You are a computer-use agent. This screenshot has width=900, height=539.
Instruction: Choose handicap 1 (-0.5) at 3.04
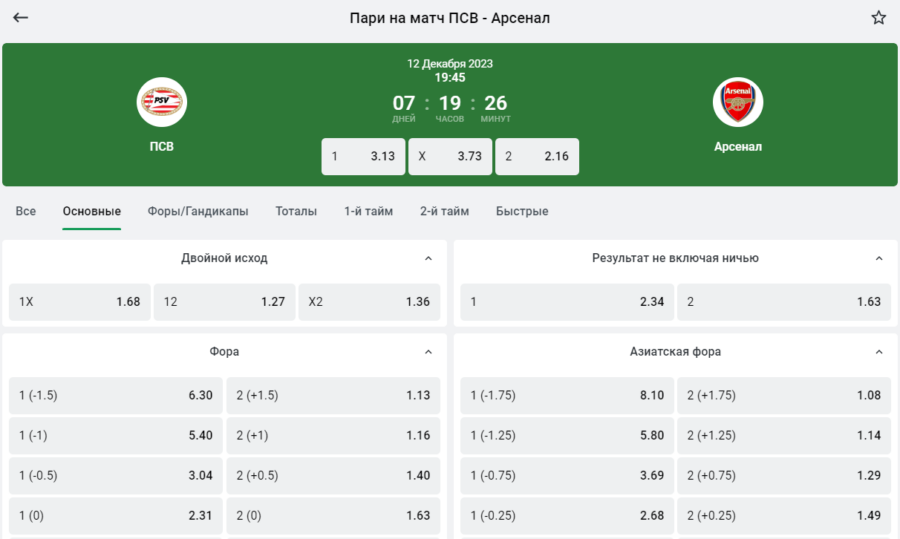point(116,476)
